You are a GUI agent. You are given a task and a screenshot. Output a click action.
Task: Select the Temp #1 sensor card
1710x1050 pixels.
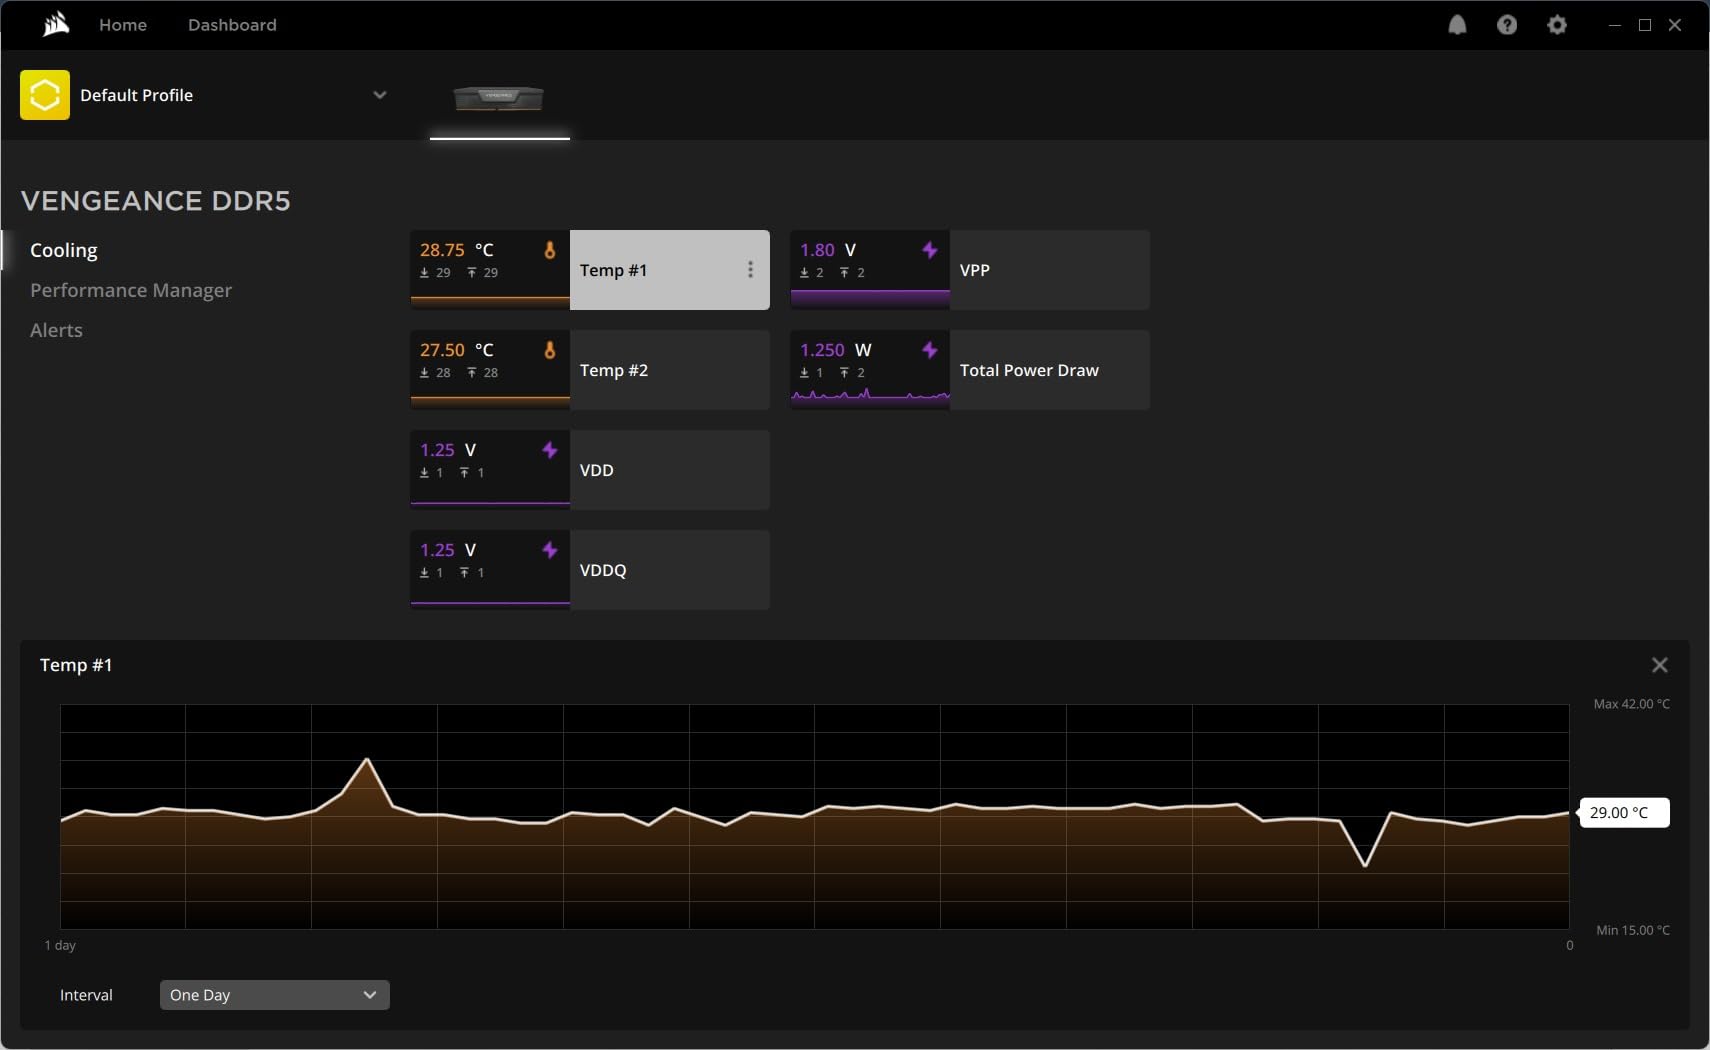pos(590,270)
